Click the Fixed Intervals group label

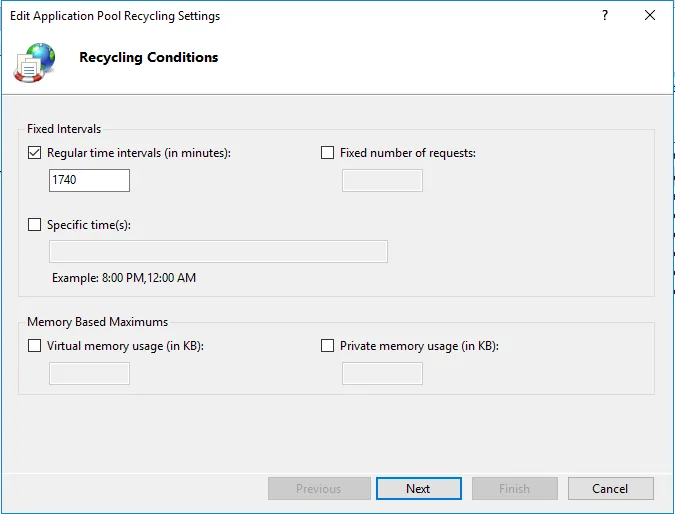point(64,129)
